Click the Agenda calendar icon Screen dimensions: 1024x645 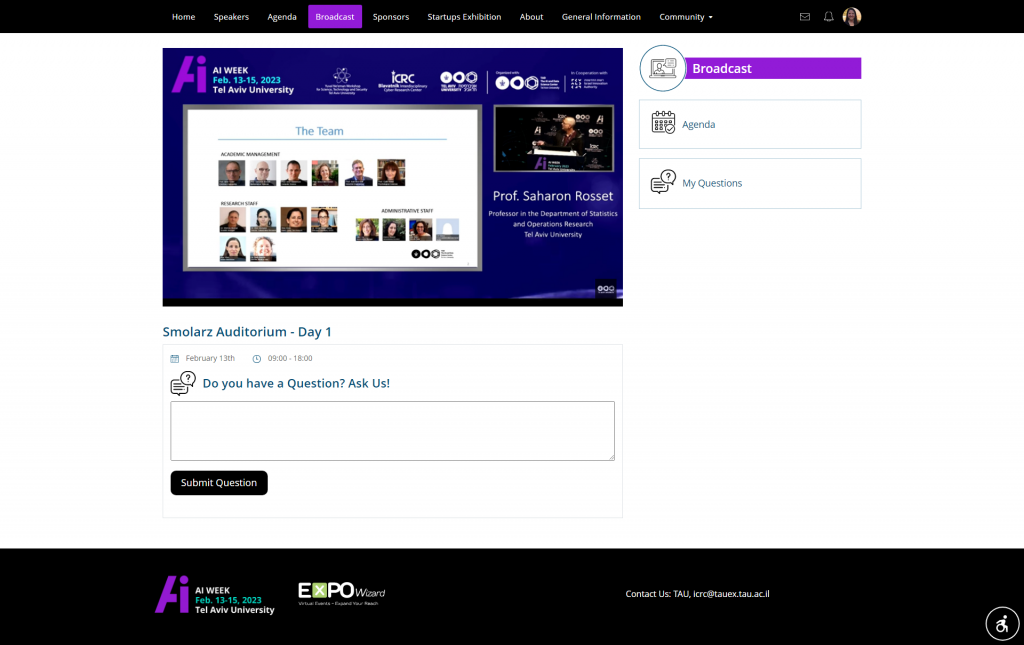coord(663,124)
